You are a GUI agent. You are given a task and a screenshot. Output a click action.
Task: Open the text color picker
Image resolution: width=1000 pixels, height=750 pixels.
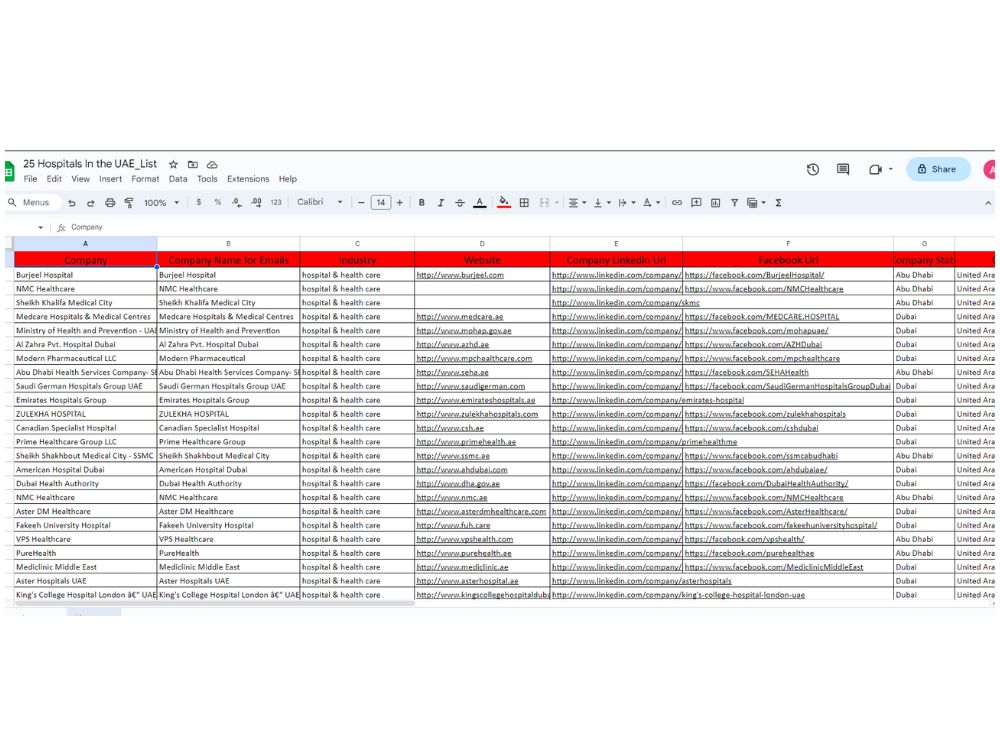[480, 203]
